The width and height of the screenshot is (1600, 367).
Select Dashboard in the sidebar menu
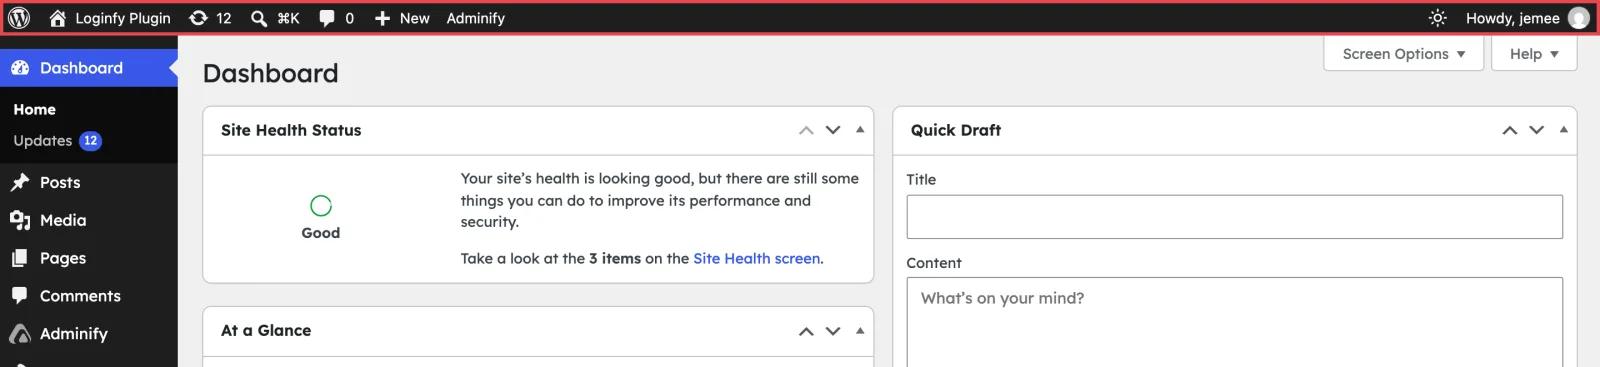(89, 68)
